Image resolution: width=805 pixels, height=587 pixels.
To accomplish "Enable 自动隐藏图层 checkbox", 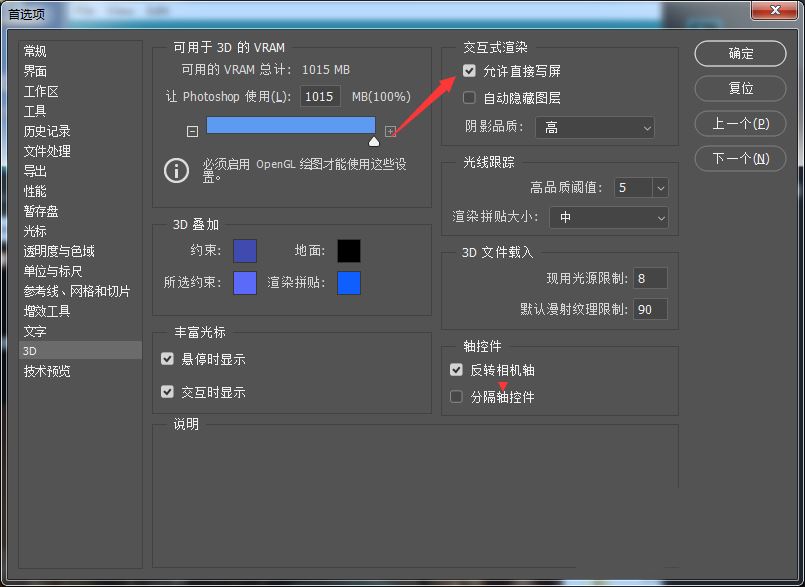I will [x=469, y=97].
